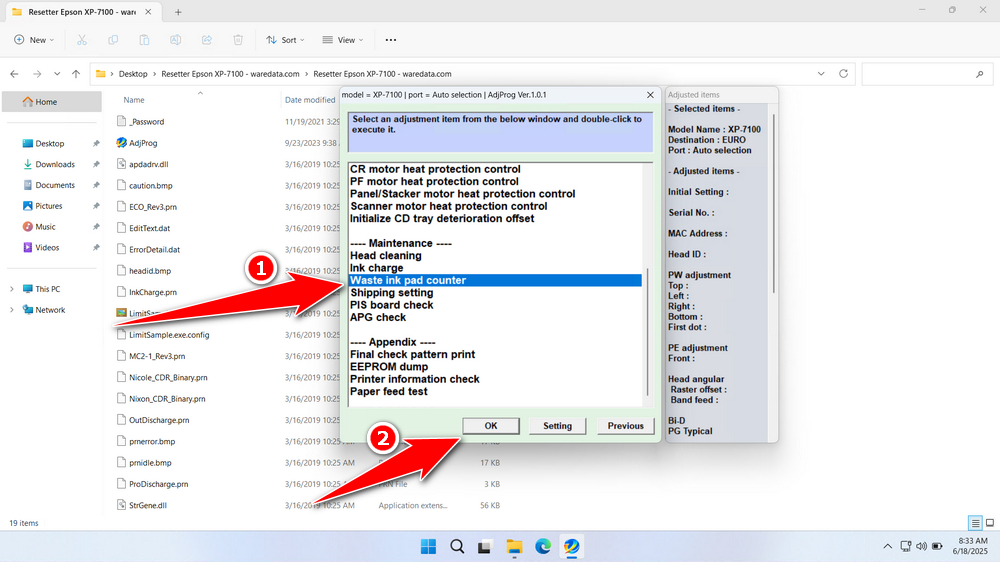1000x562 pixels.
Task: Open the See more ellipsis menu
Action: 391,40
